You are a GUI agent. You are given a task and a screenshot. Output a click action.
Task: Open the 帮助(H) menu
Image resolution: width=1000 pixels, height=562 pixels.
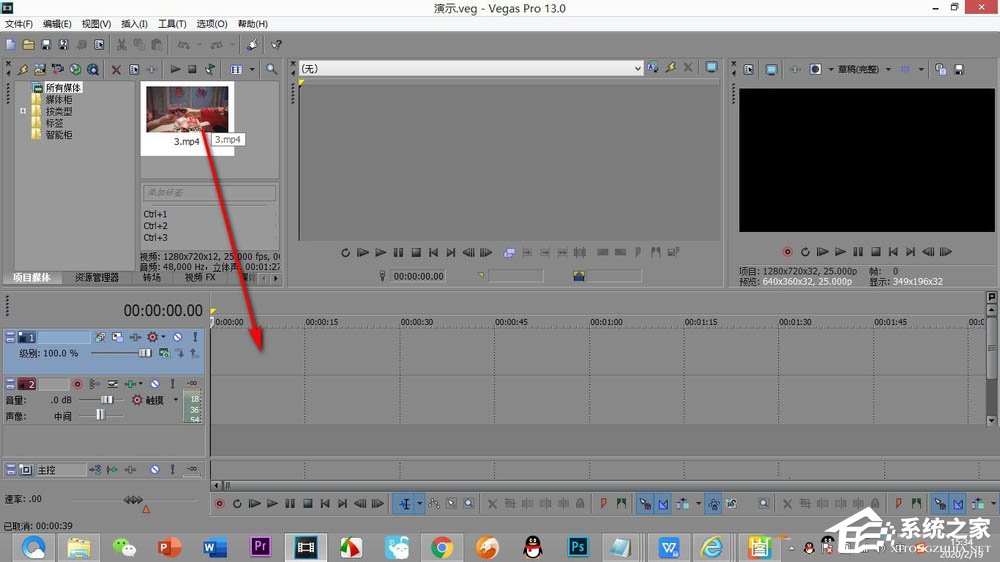click(253, 24)
